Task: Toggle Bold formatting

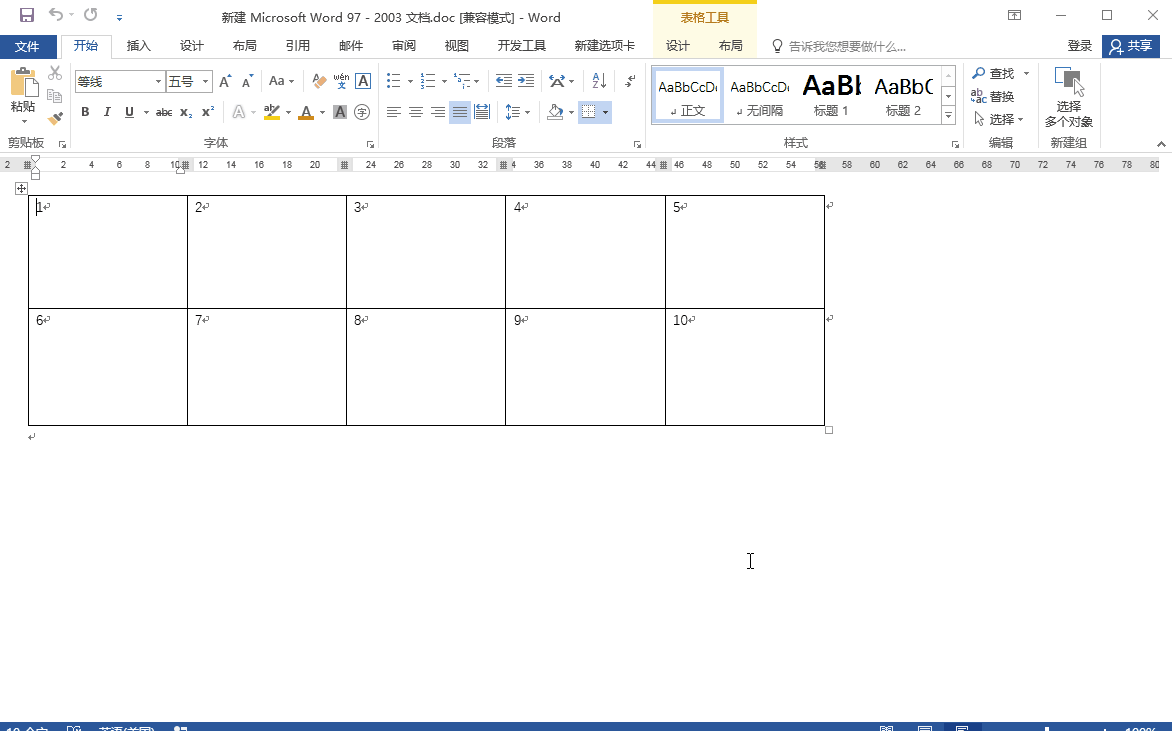Action: coord(85,112)
